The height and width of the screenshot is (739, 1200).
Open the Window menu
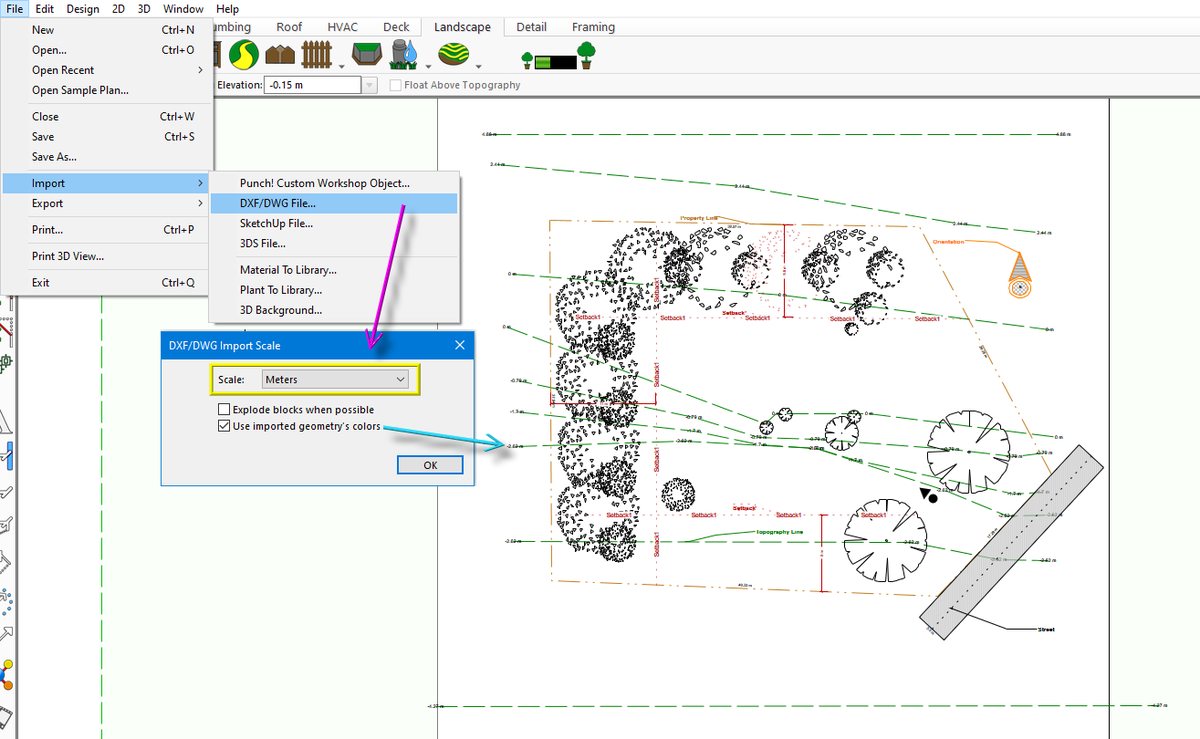pos(183,9)
